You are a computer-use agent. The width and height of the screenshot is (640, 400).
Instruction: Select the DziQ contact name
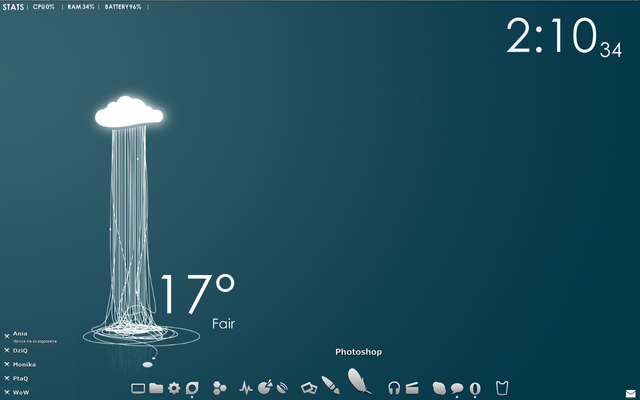coord(20,350)
